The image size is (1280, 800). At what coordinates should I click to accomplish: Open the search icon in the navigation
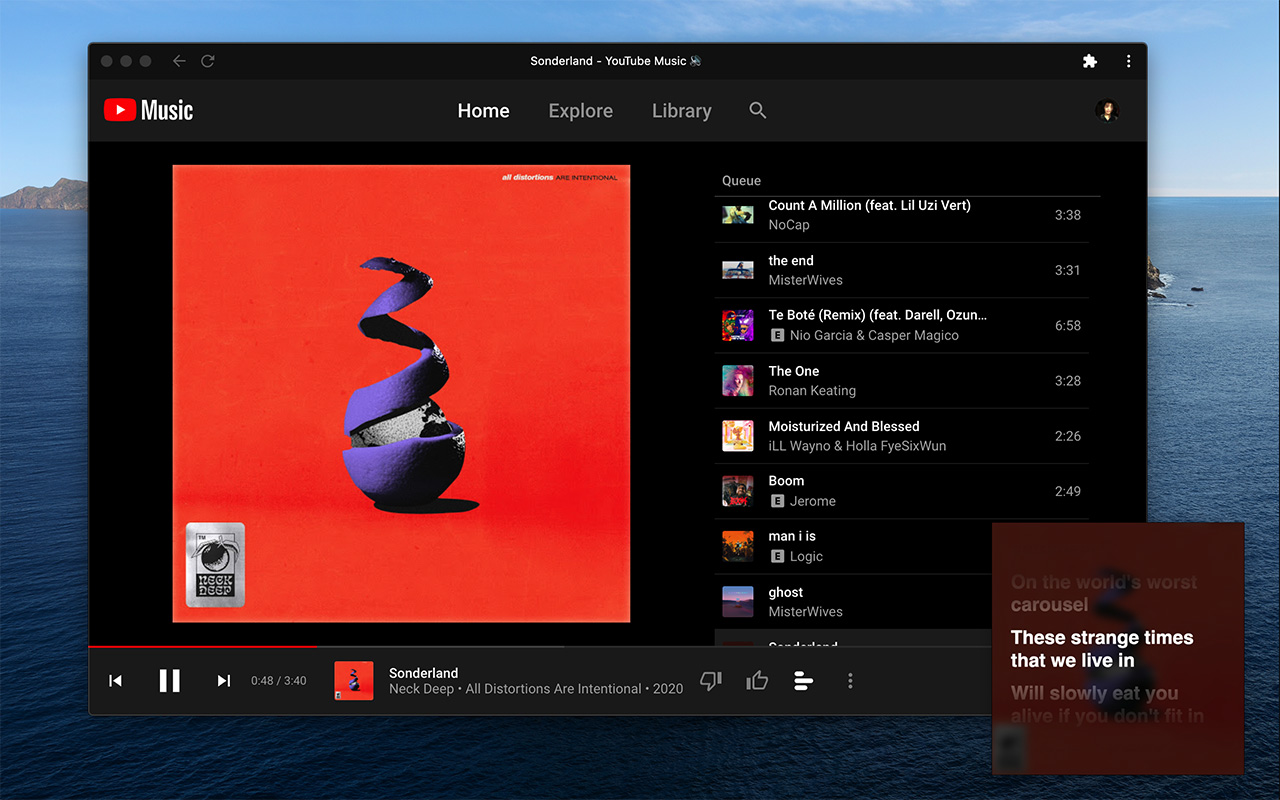758,111
